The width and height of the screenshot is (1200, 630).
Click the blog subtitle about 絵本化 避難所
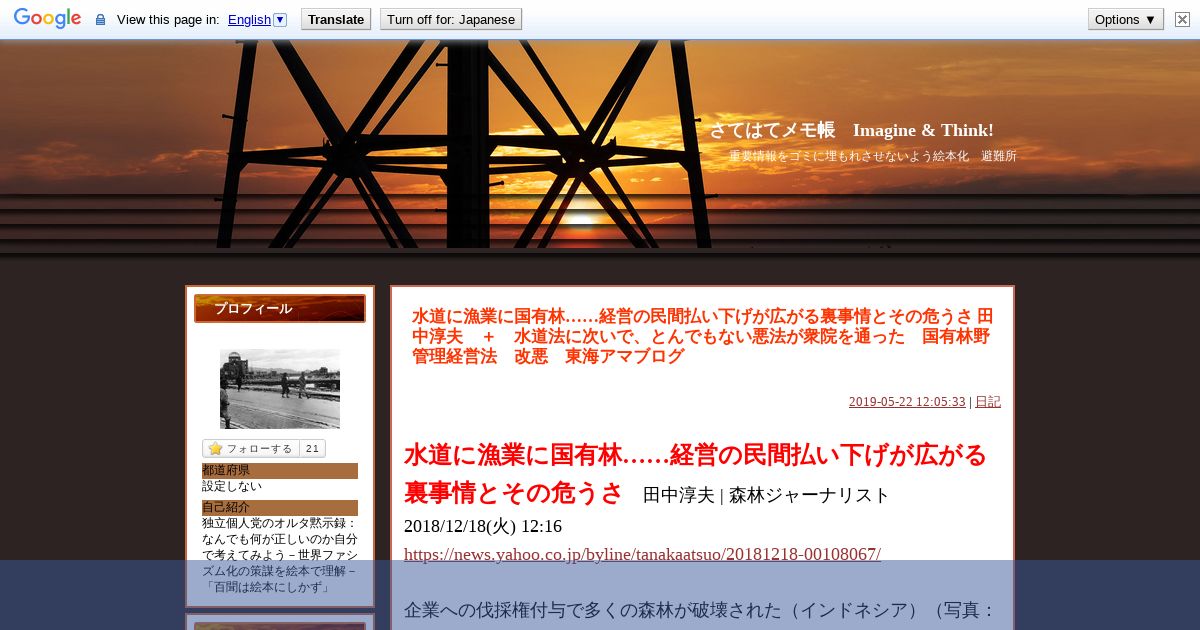coord(873,156)
